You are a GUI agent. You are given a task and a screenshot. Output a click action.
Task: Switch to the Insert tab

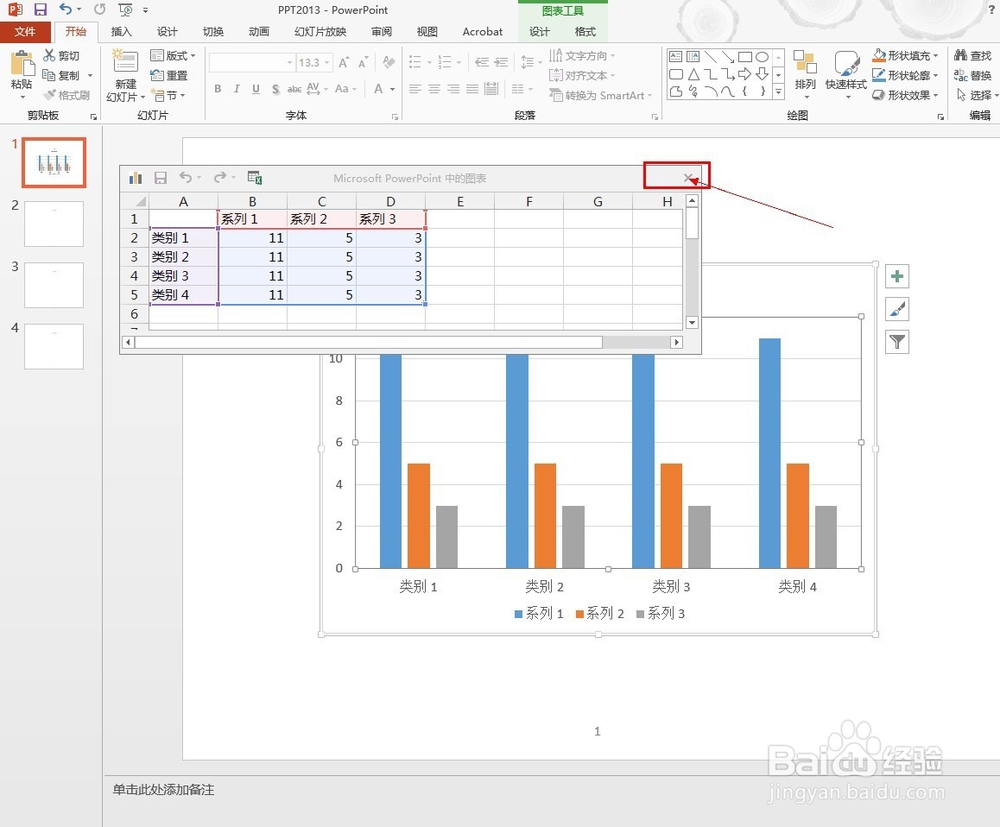pyautogui.click(x=121, y=31)
